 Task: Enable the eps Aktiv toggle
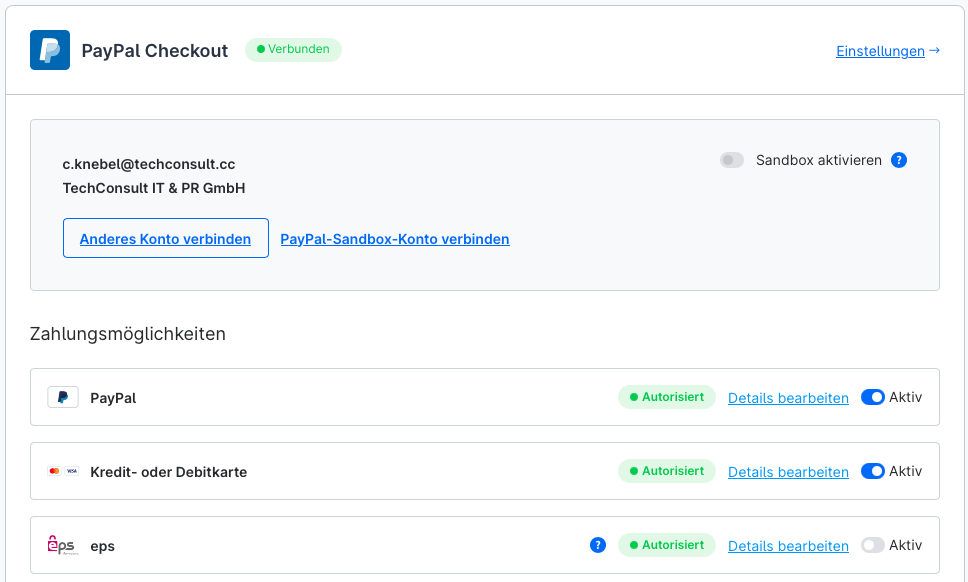(872, 545)
